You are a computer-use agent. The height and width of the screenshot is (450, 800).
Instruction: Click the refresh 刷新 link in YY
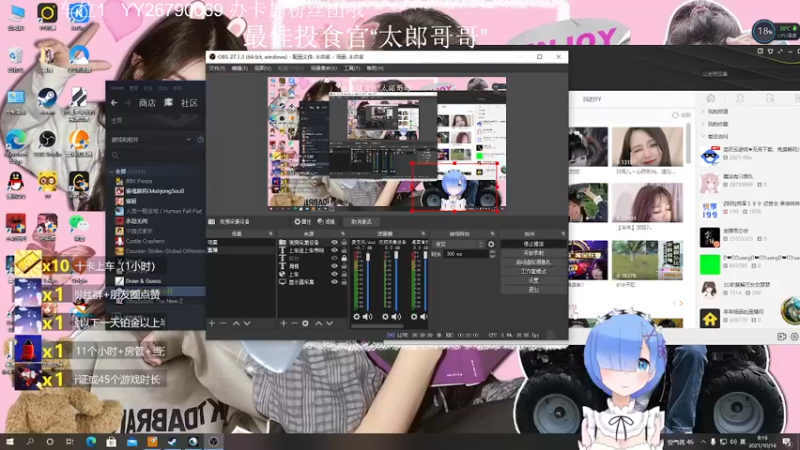(682, 115)
